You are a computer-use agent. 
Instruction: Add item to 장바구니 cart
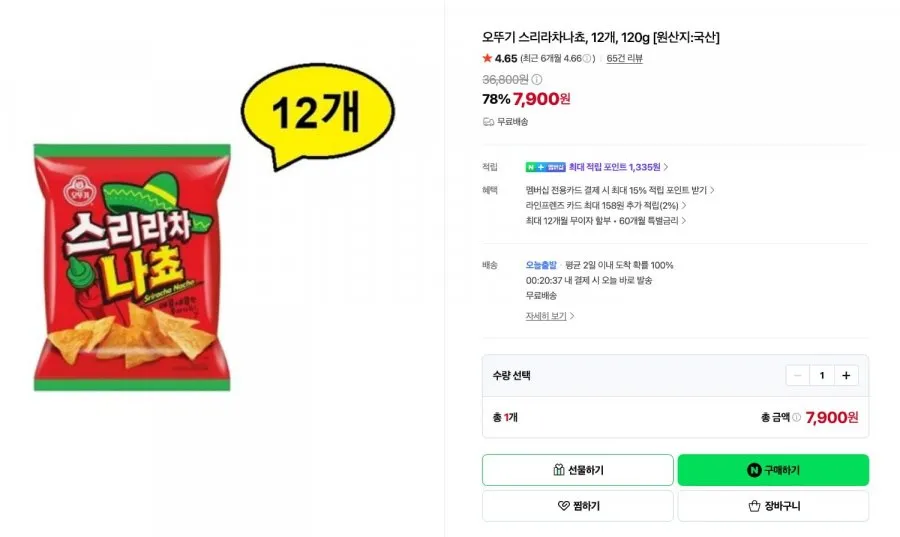773,505
